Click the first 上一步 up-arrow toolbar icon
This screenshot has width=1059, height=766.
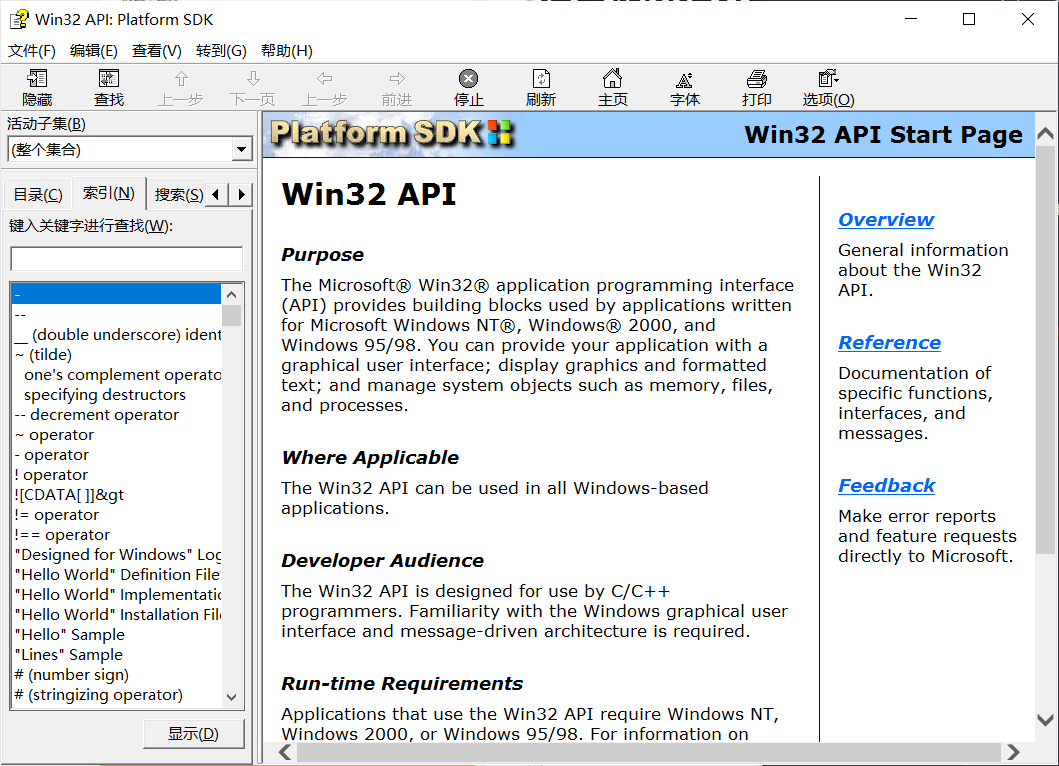point(181,88)
